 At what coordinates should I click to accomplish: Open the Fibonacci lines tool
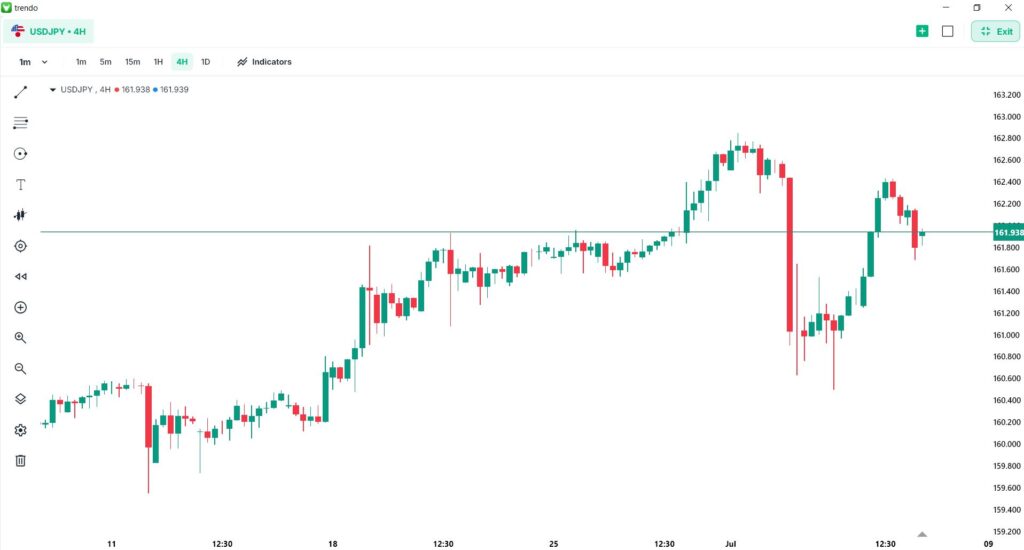click(x=20, y=123)
